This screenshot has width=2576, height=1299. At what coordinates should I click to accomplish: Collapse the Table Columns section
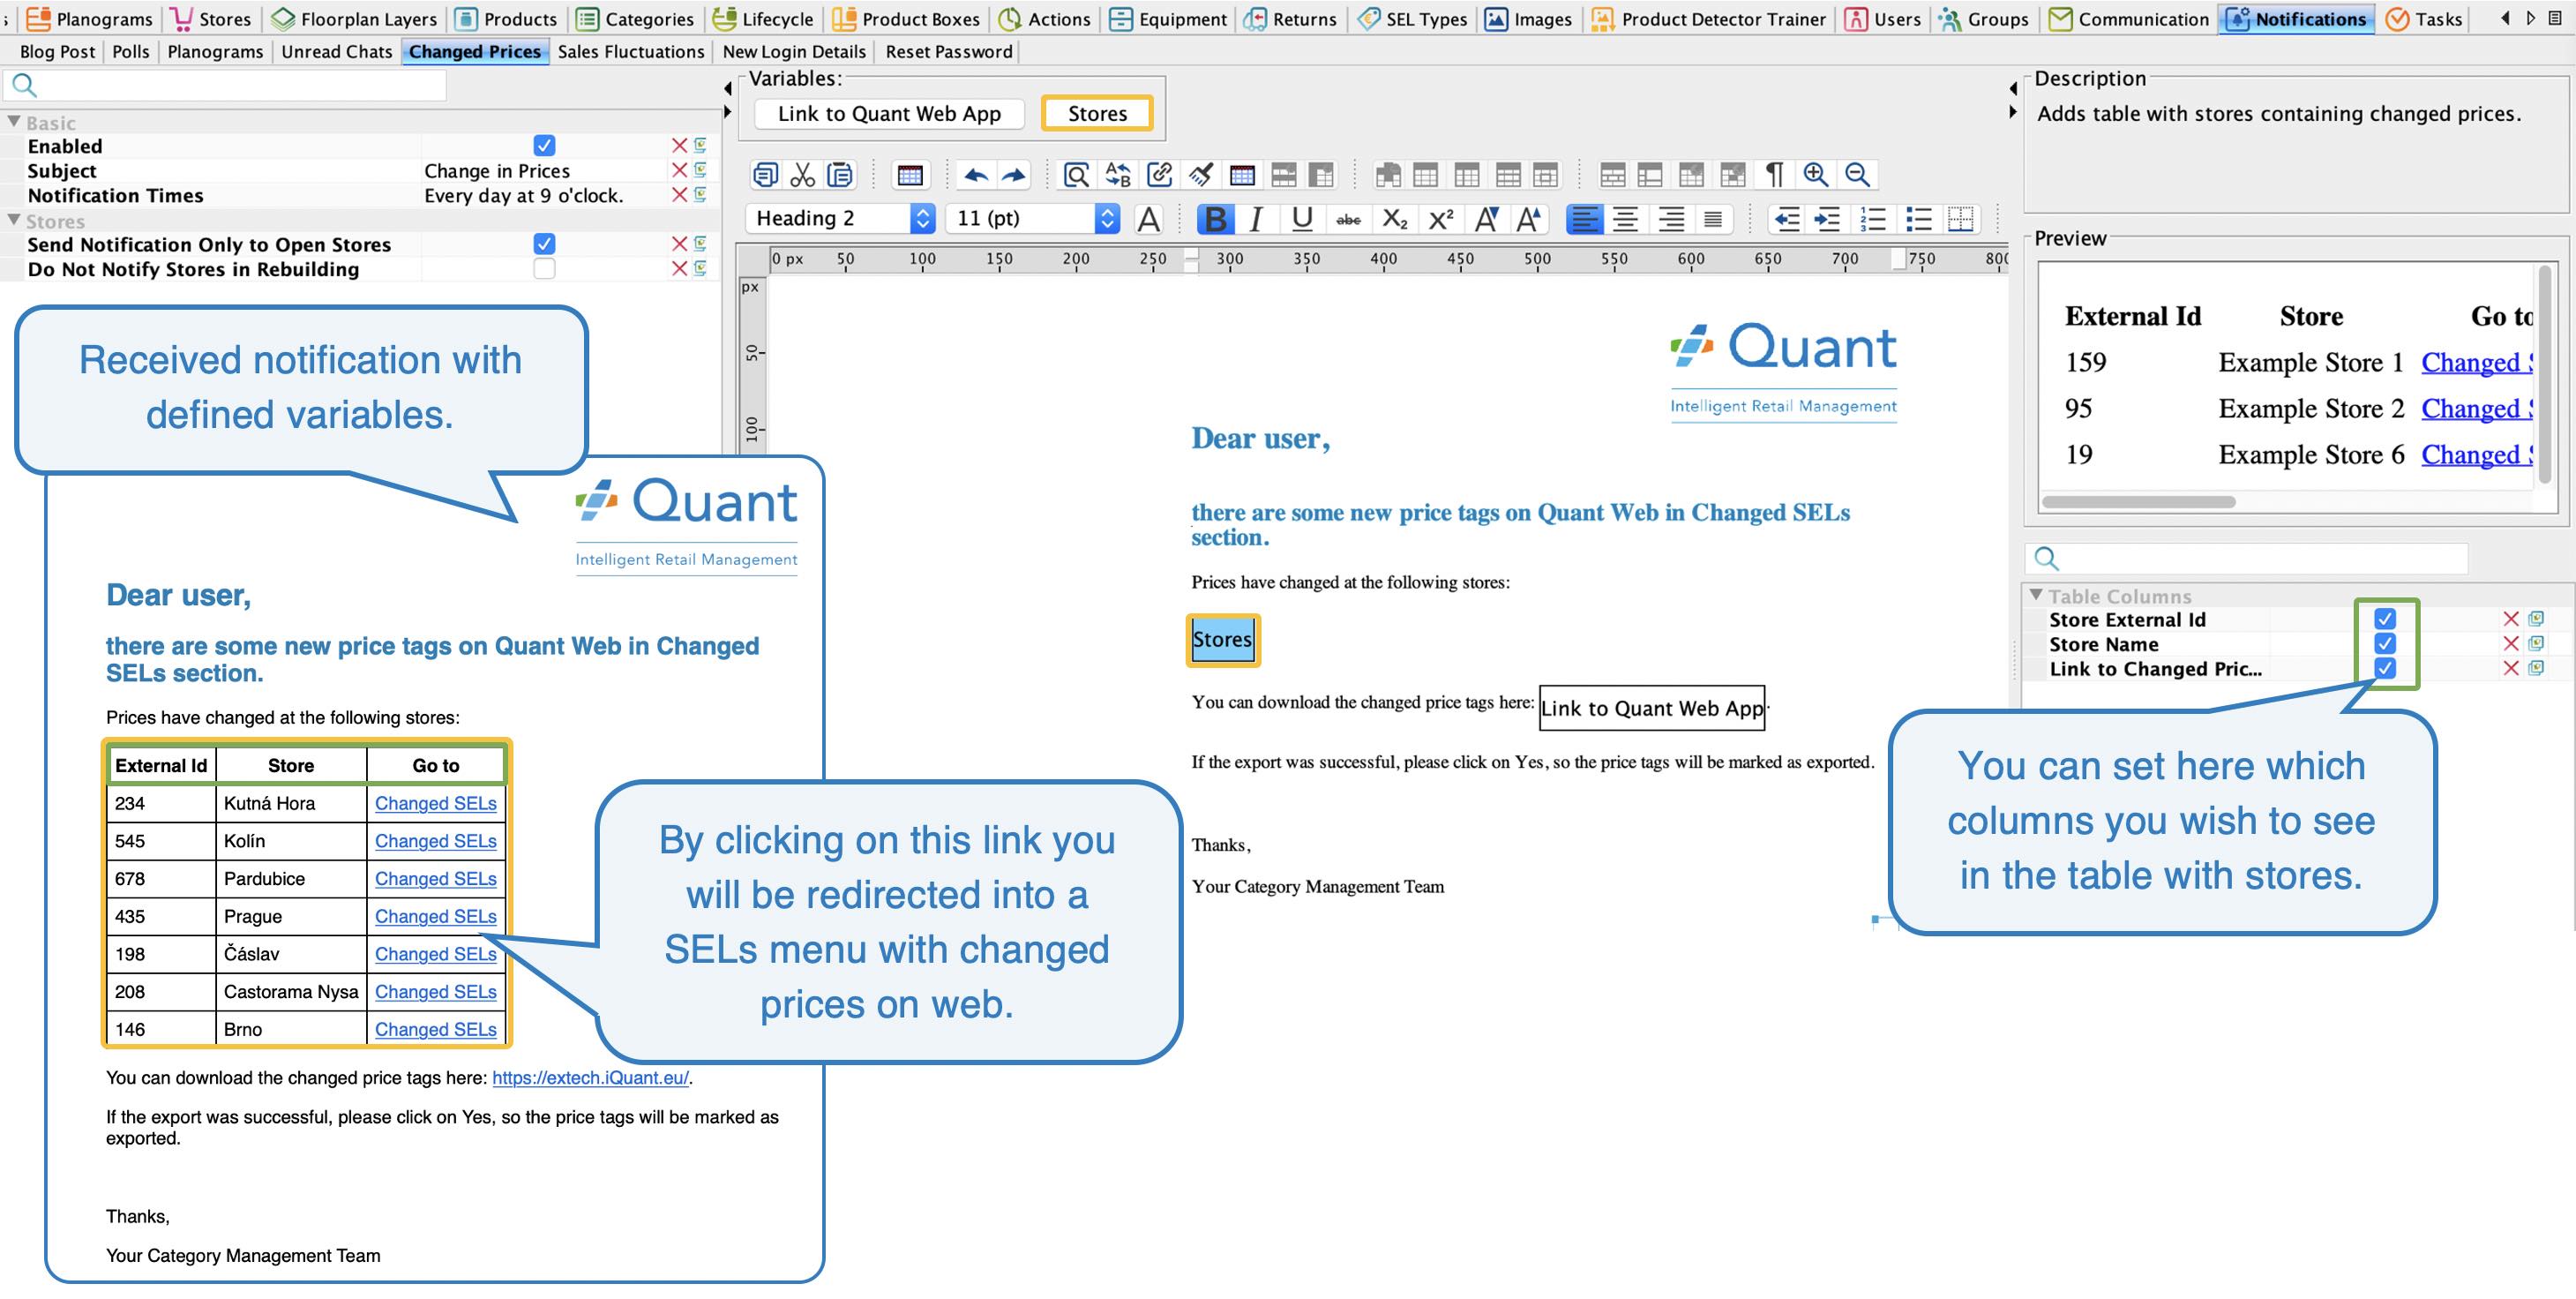click(x=2036, y=595)
